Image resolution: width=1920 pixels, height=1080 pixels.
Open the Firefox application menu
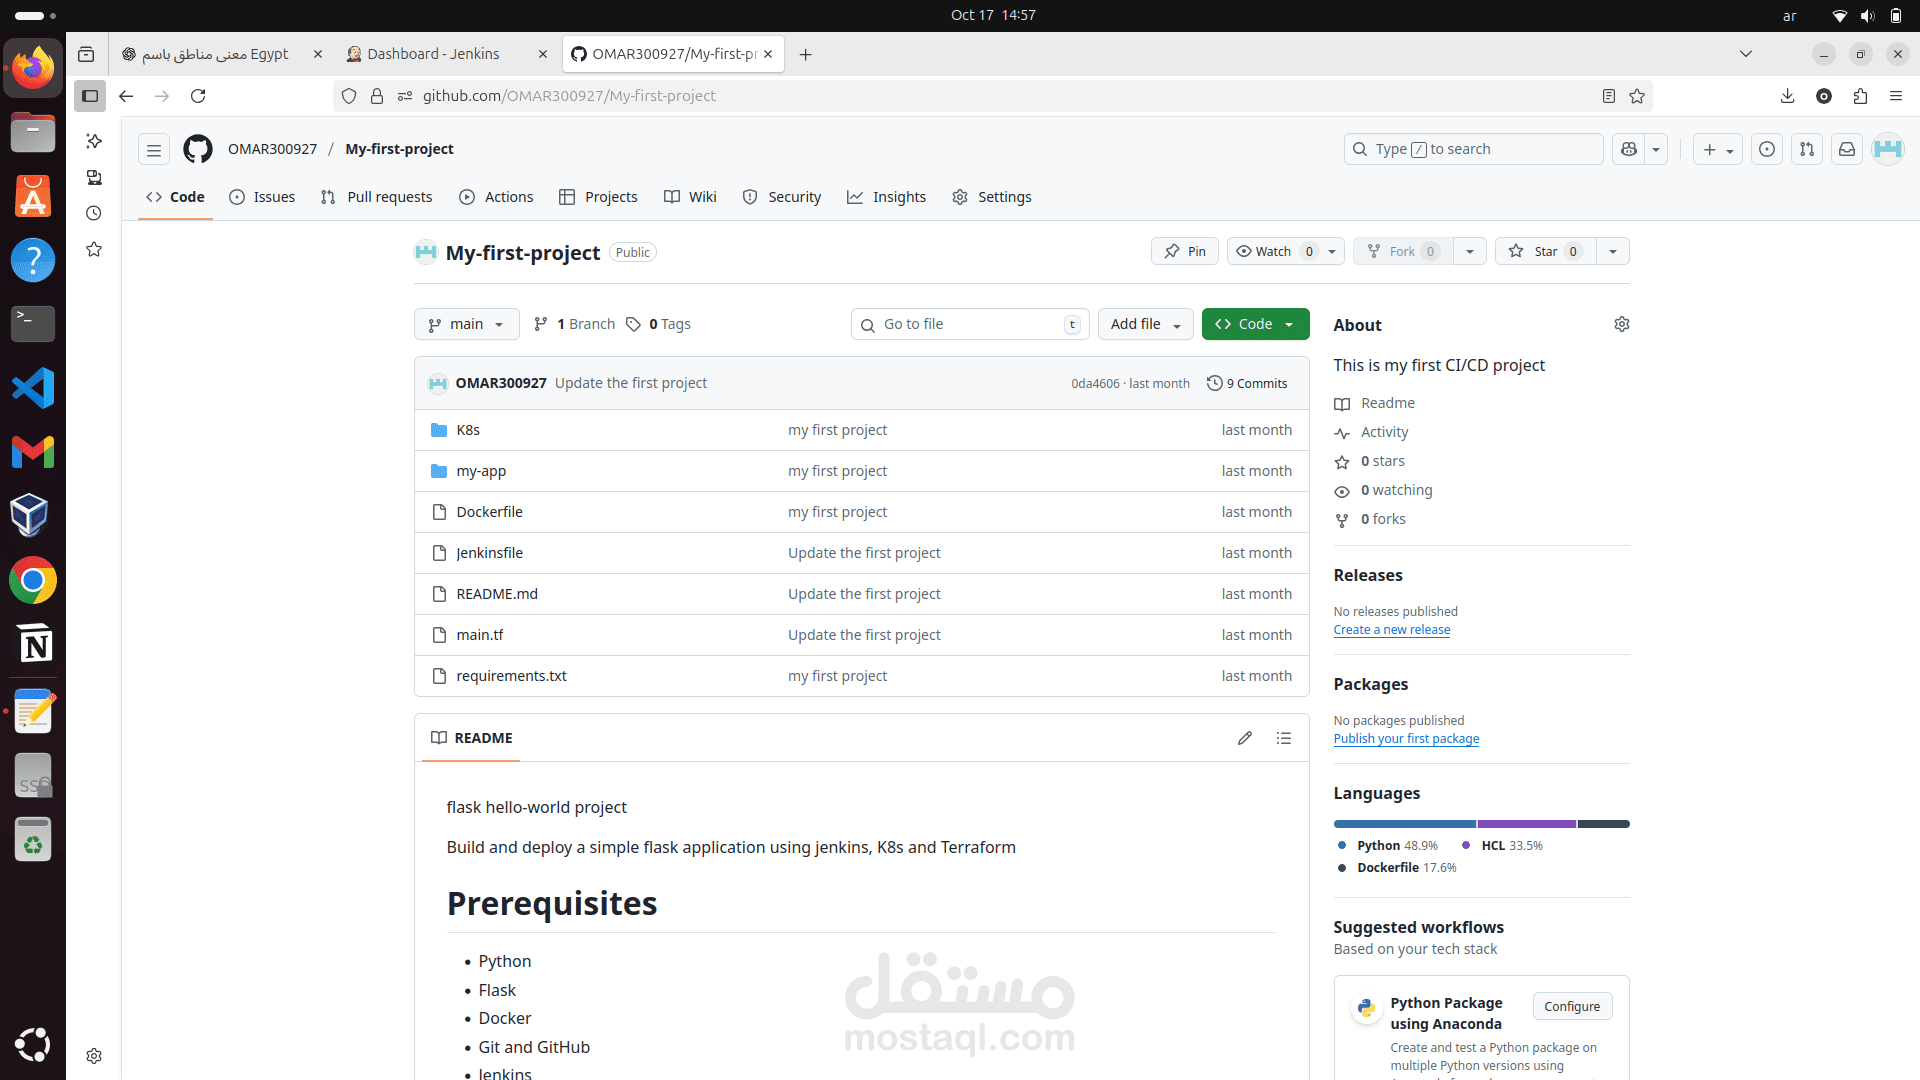point(1896,96)
